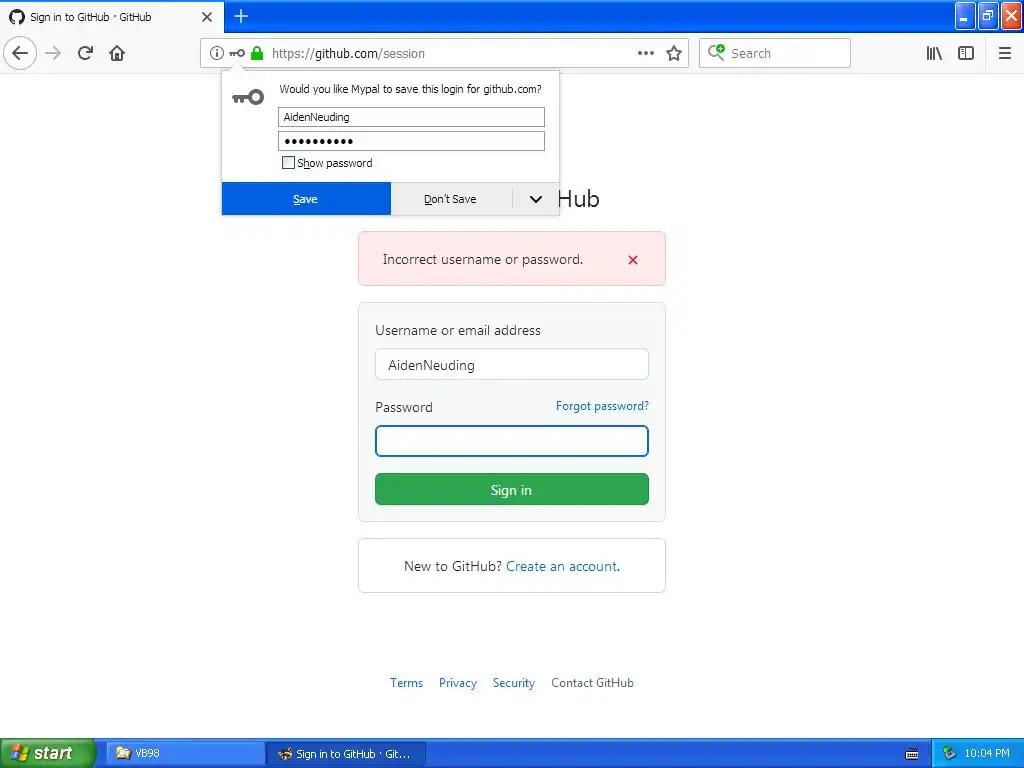Click the saved-login key icon in address bar
Screen dimensions: 1024x768
[236, 53]
